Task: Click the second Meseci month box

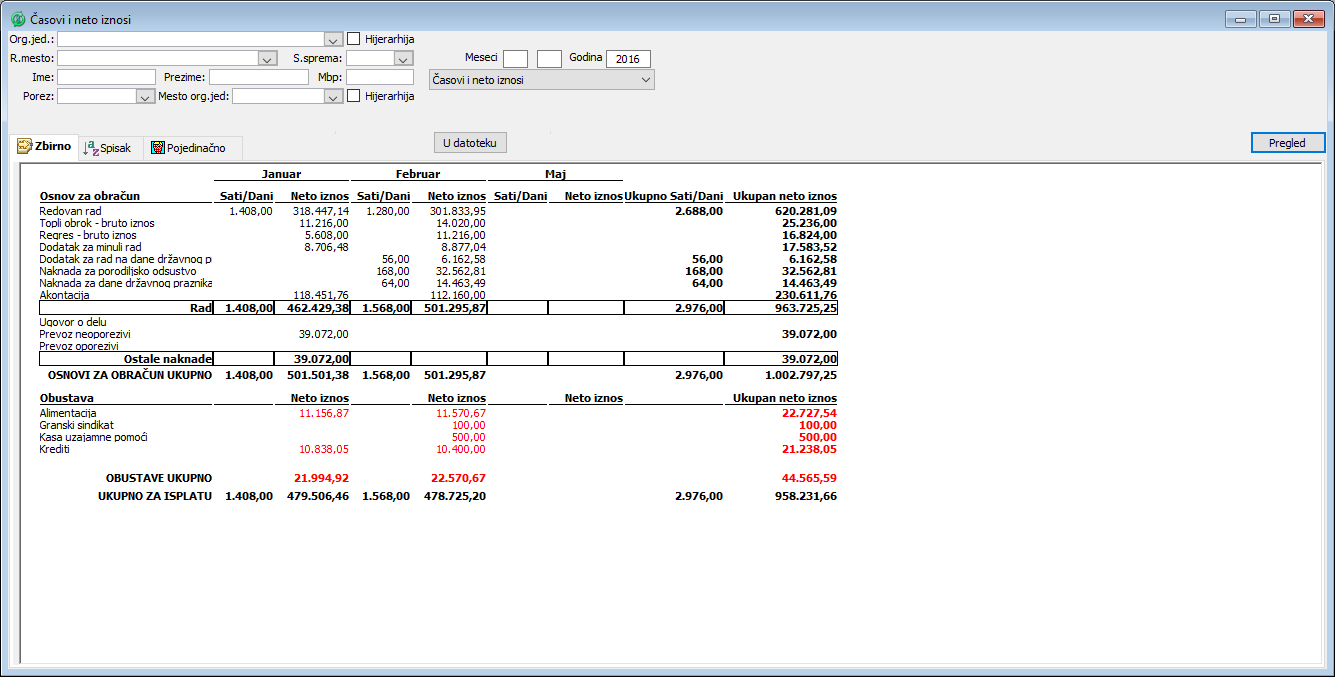Action: point(549,59)
